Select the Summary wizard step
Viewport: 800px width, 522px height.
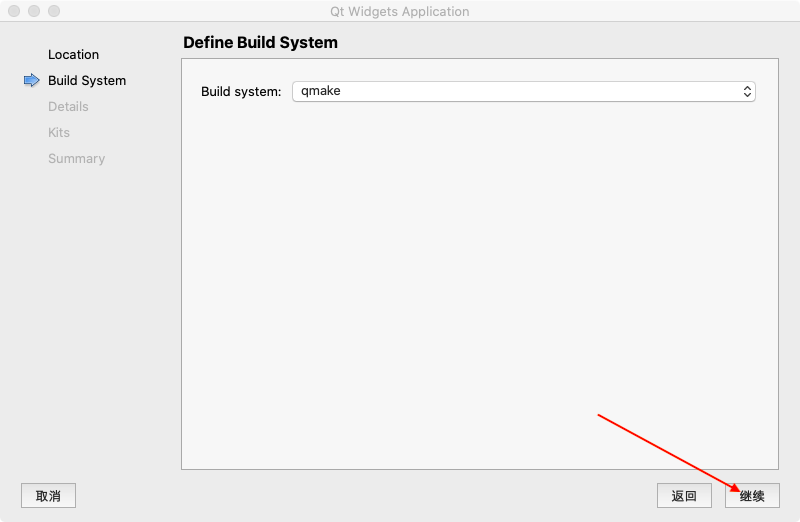coord(77,159)
